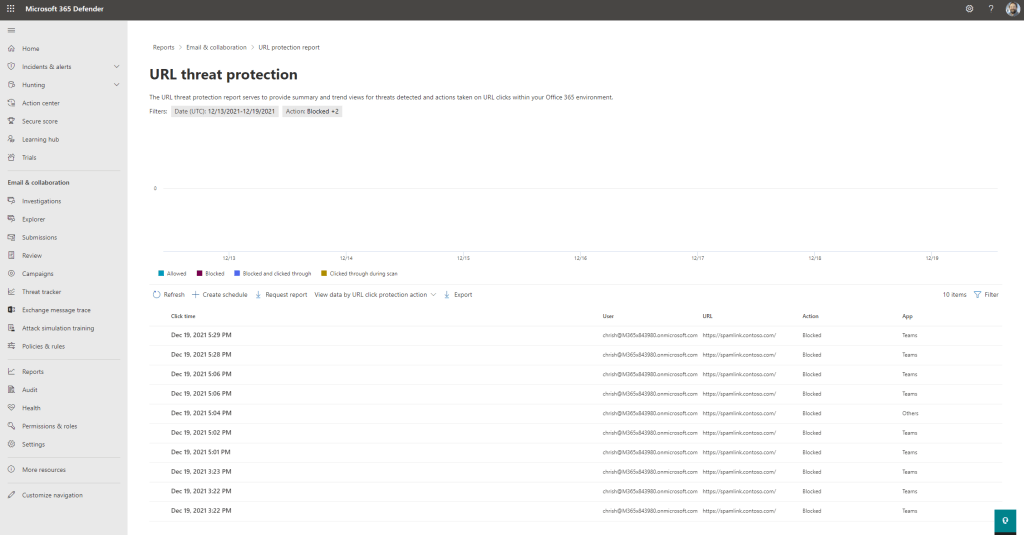Click the Refresh icon above the table
This screenshot has height=535, width=1024.
click(x=157, y=295)
